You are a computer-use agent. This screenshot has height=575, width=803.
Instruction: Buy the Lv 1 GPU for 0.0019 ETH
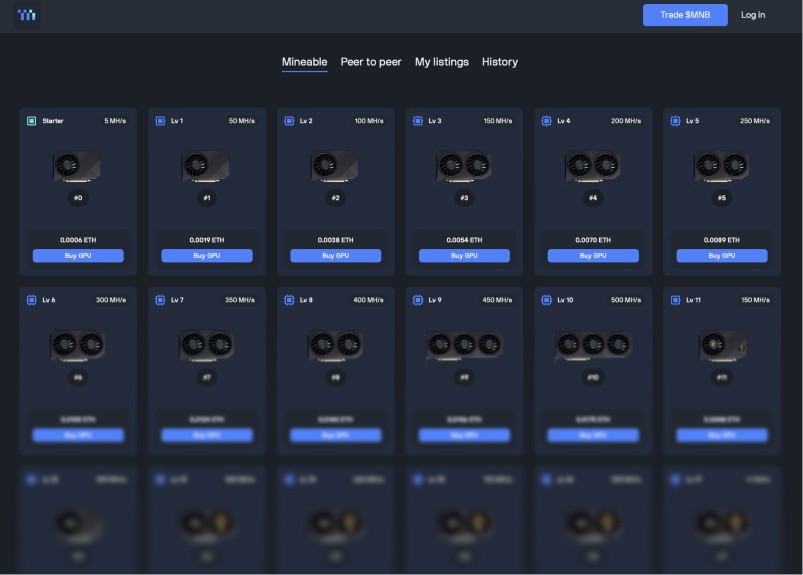click(x=207, y=255)
